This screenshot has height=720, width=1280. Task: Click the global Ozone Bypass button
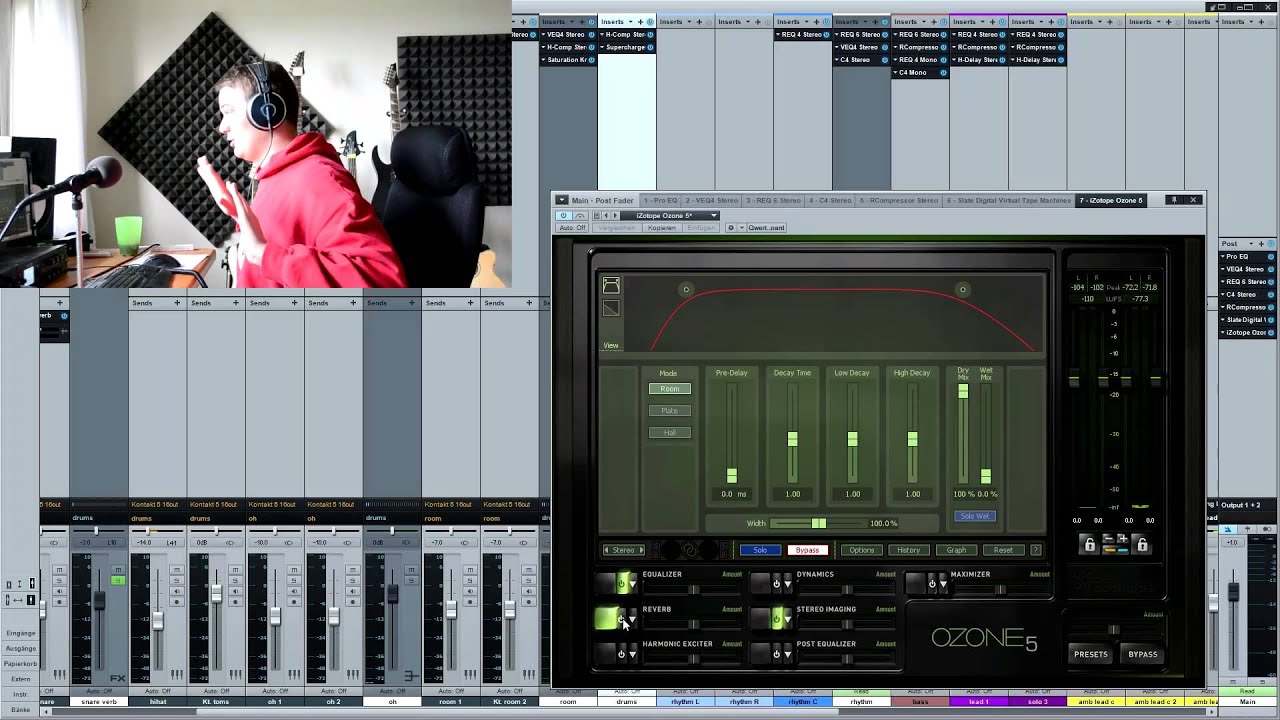point(1142,654)
